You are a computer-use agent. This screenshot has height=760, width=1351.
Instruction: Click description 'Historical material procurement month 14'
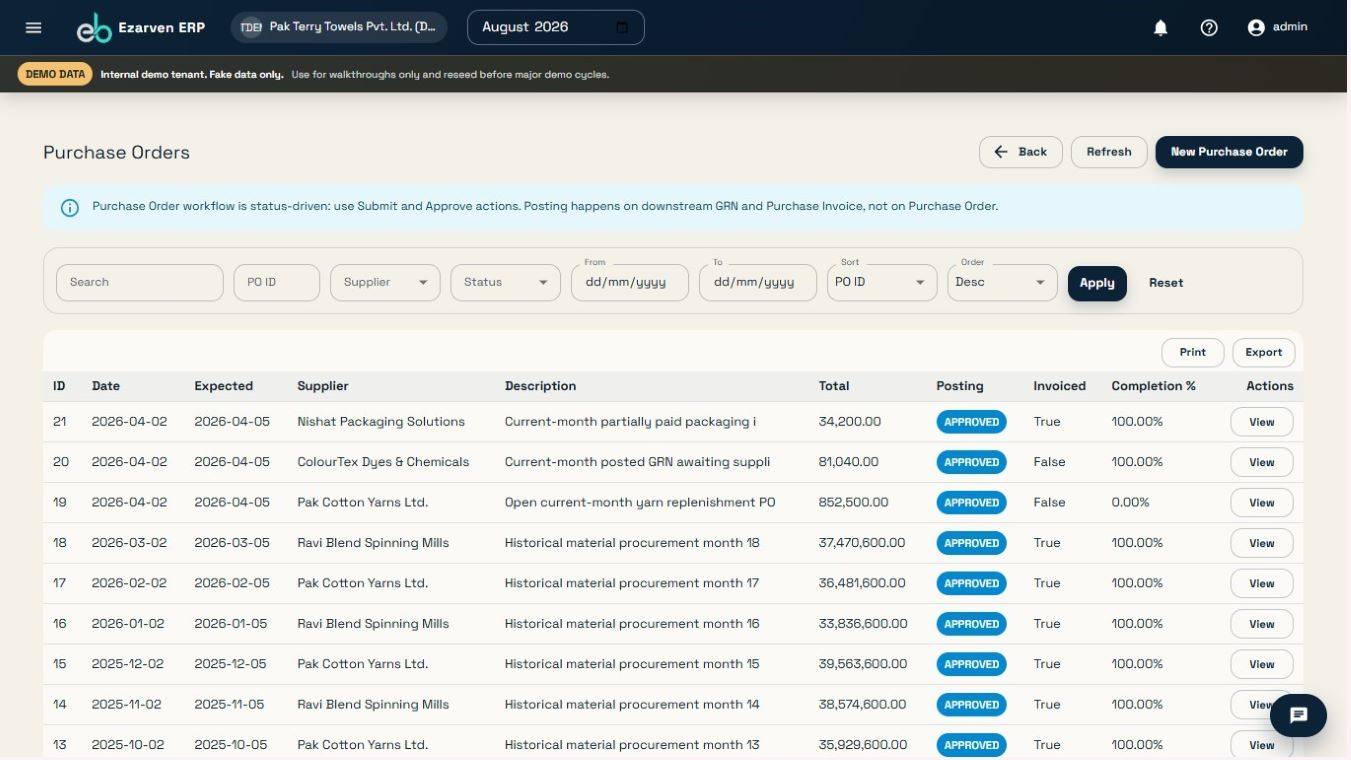(632, 704)
